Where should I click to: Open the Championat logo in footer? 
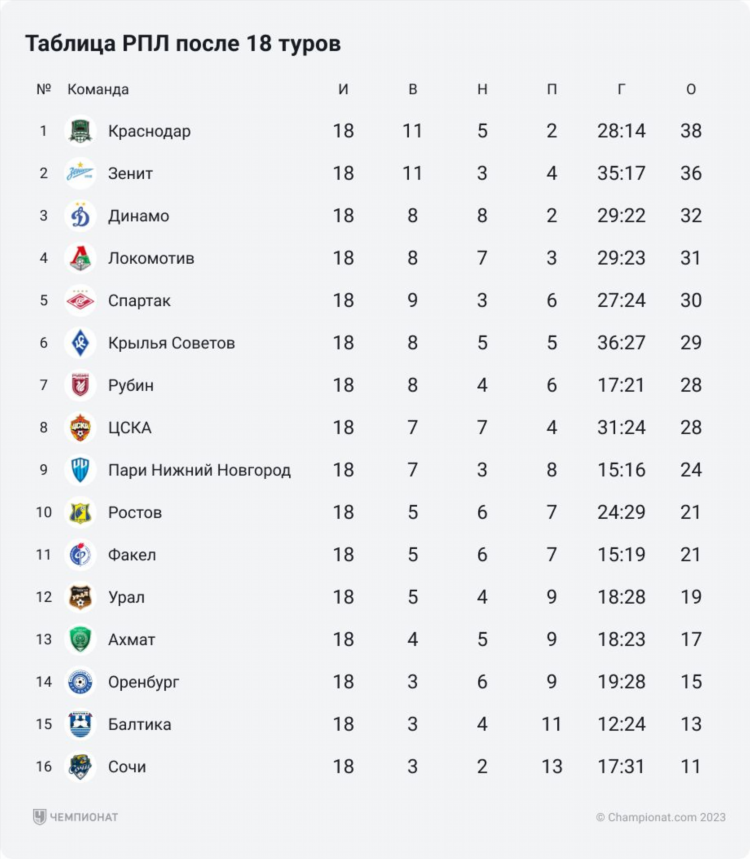click(75, 817)
